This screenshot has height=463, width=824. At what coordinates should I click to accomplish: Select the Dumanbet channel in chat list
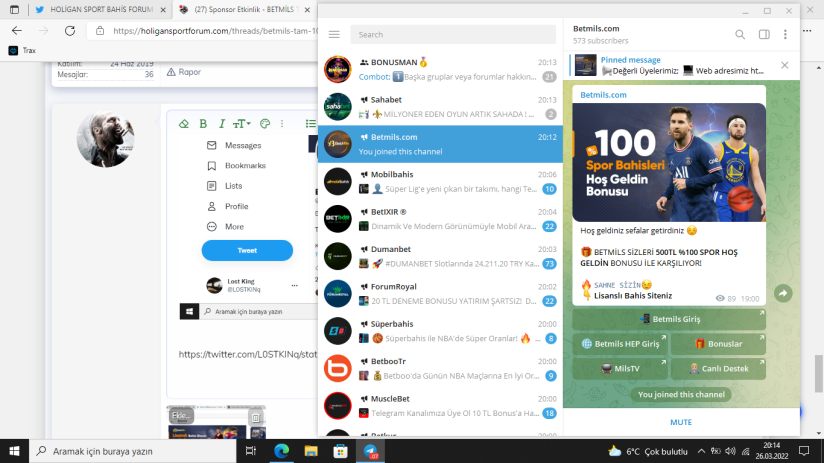pos(439,256)
